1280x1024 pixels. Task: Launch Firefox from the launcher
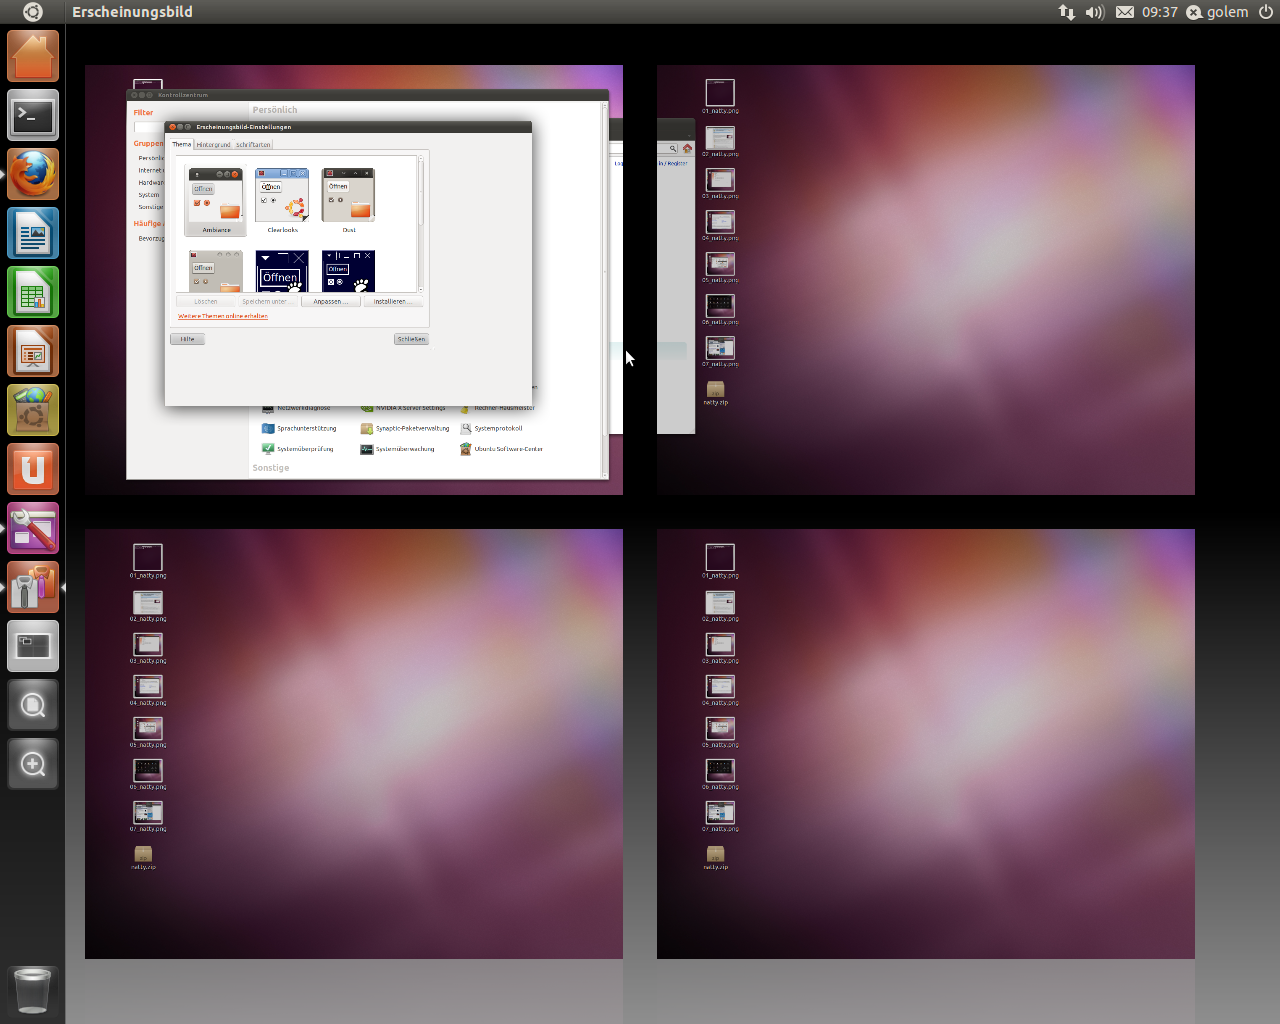coord(32,173)
